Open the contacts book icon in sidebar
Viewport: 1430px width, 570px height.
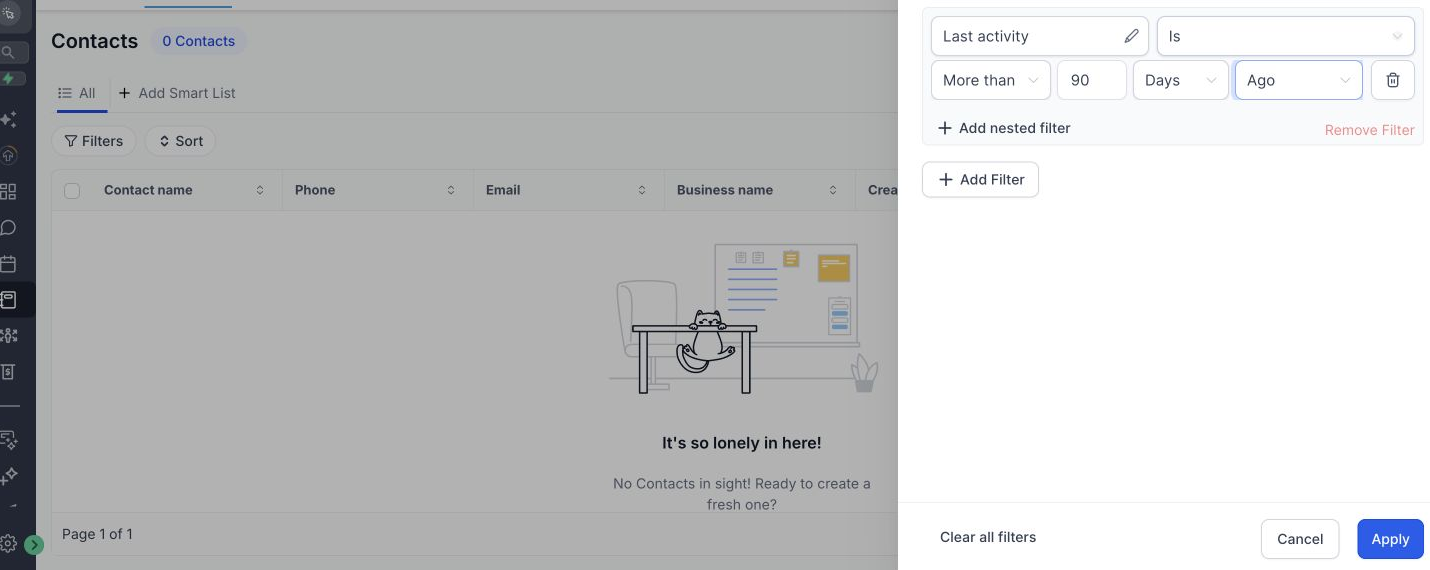click(8, 299)
